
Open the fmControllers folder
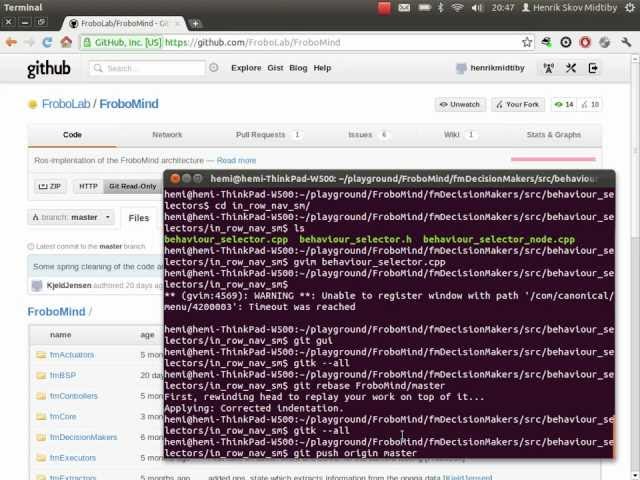click(73, 396)
